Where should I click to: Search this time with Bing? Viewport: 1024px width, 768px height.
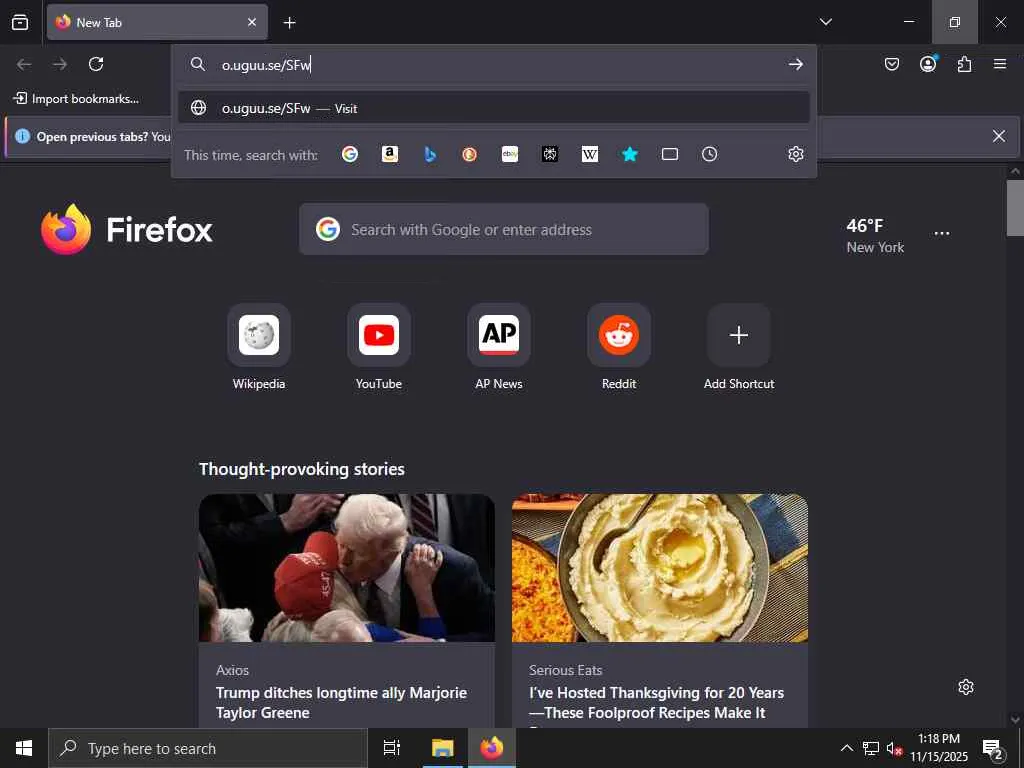pos(430,154)
